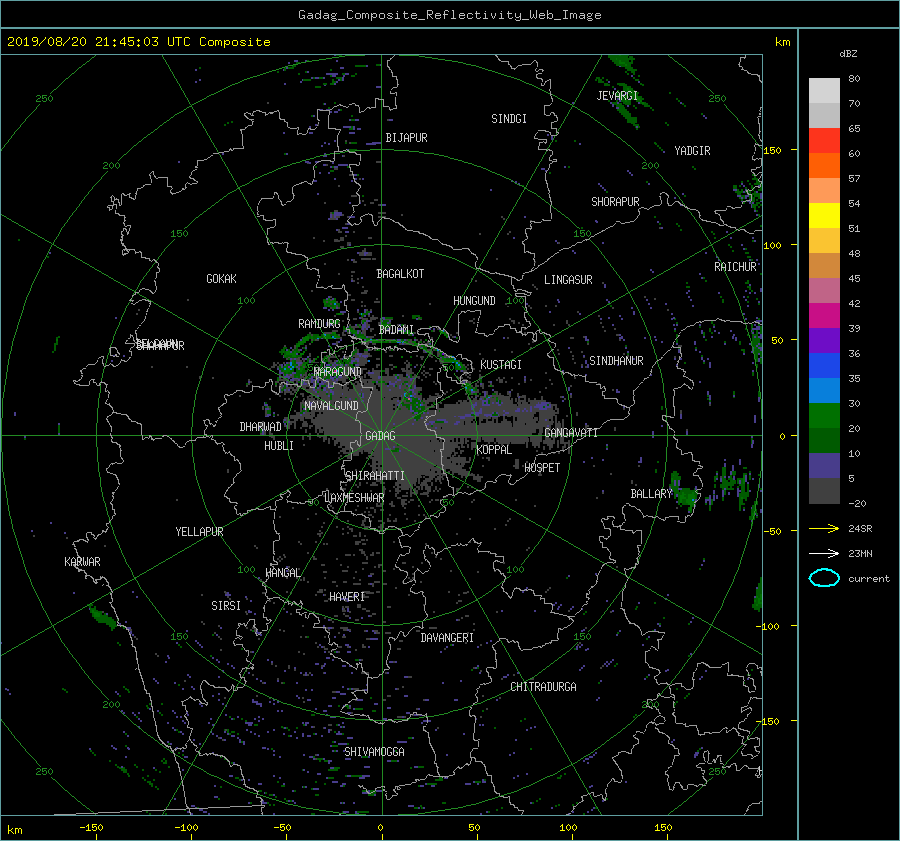This screenshot has width=900, height=841.
Task: Click the '57' value on the dBZ scale
Action: pyautogui.click(x=854, y=179)
